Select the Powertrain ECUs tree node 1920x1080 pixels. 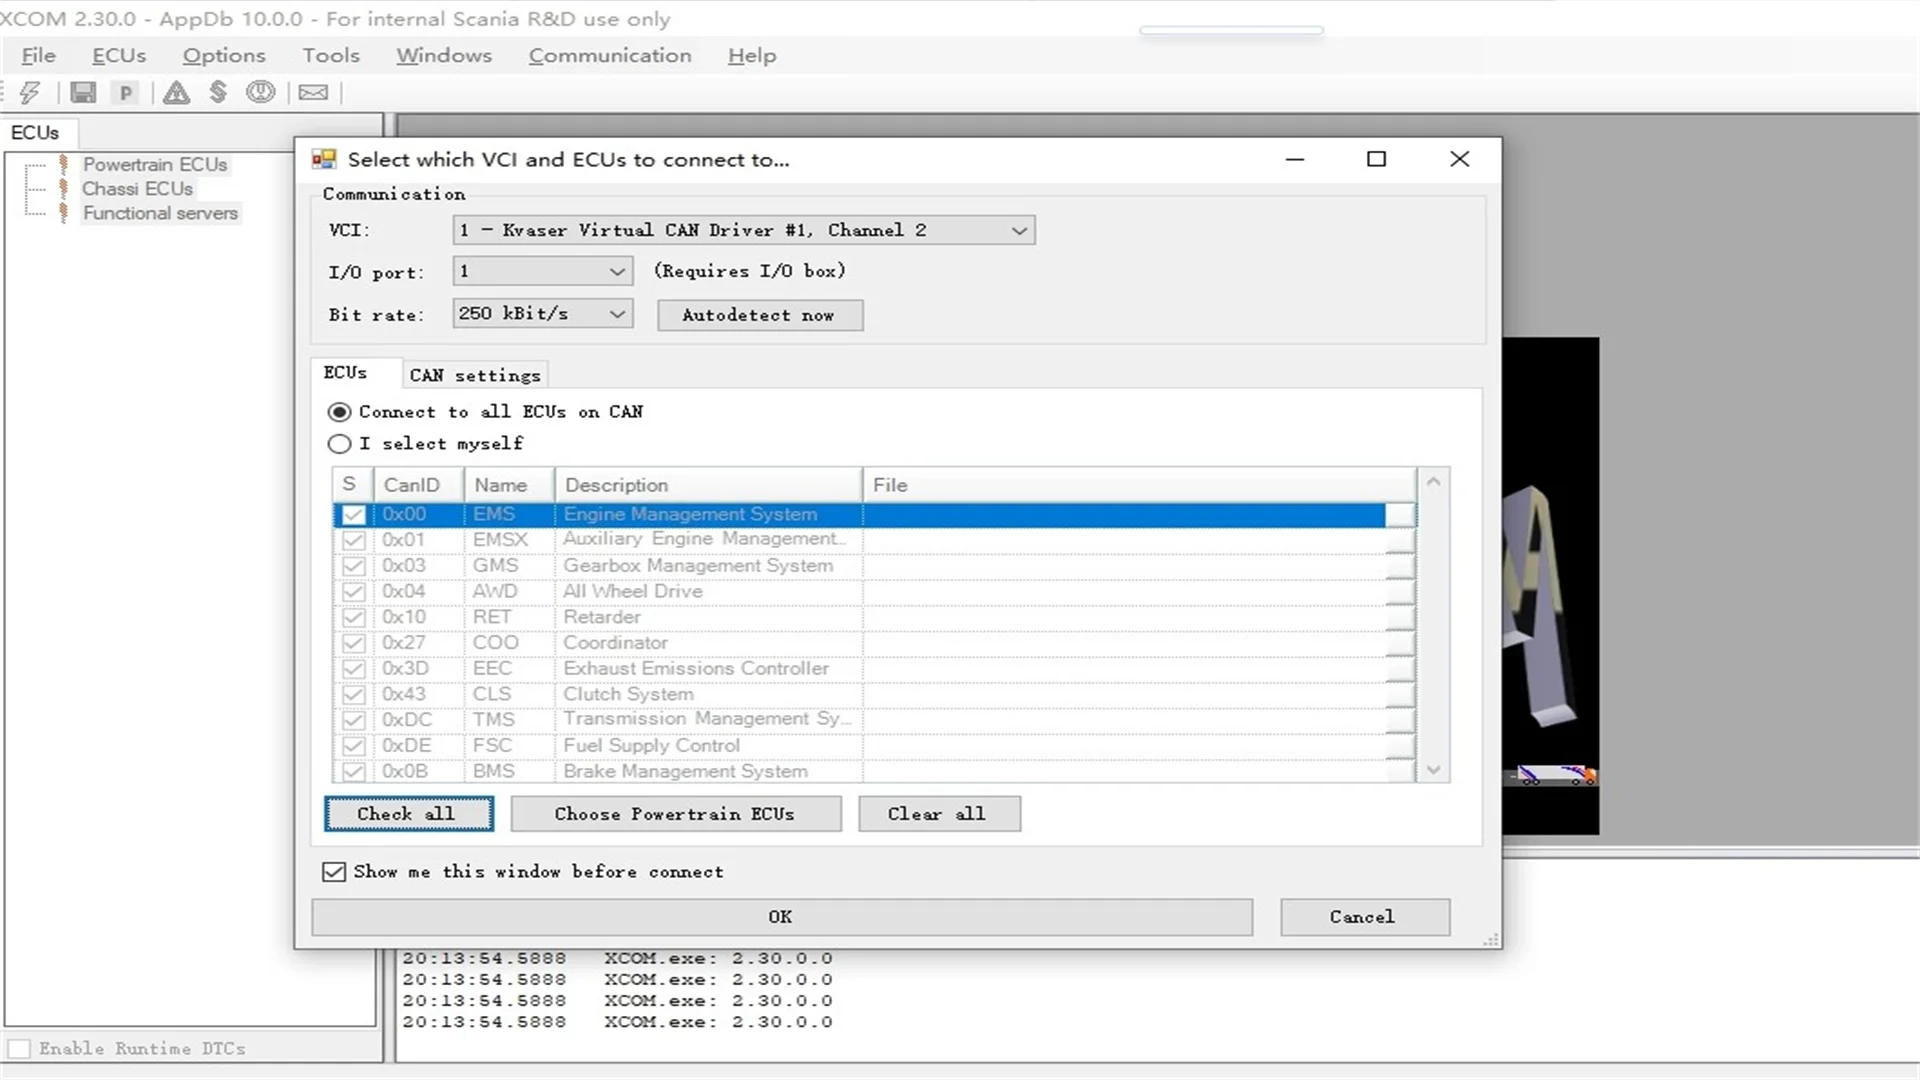(155, 165)
